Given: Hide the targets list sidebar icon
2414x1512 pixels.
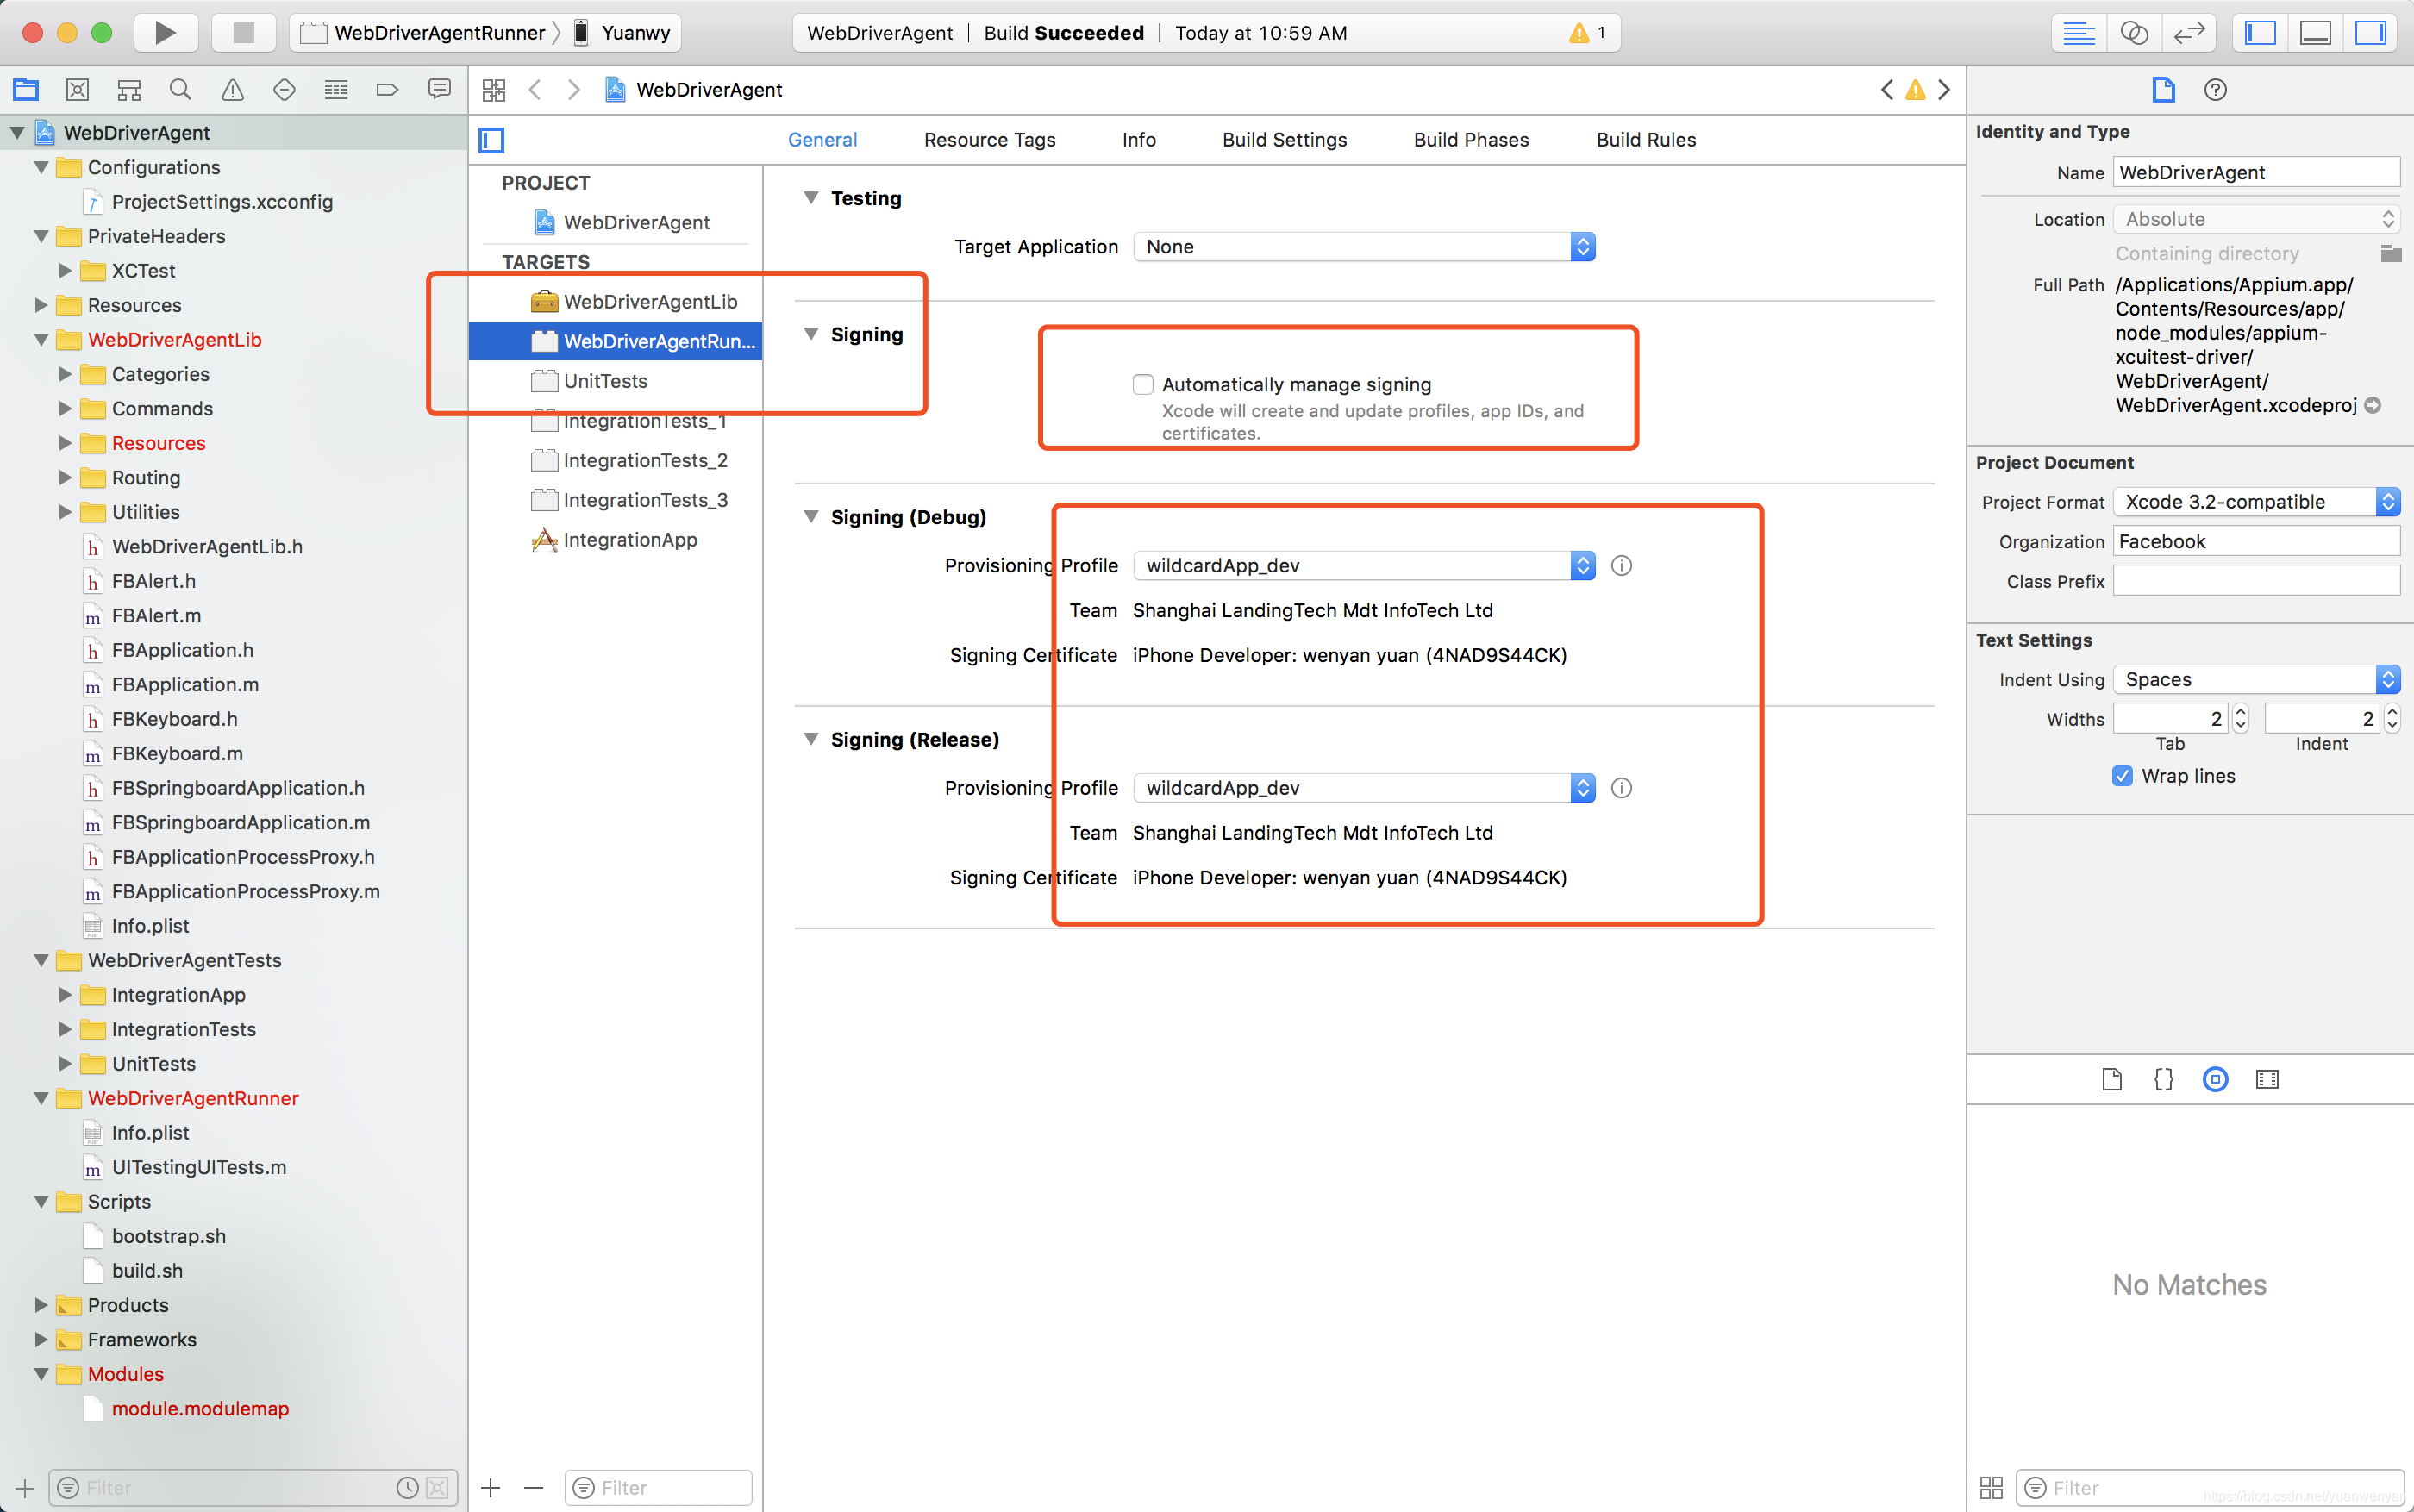Looking at the screenshot, I should (492, 140).
